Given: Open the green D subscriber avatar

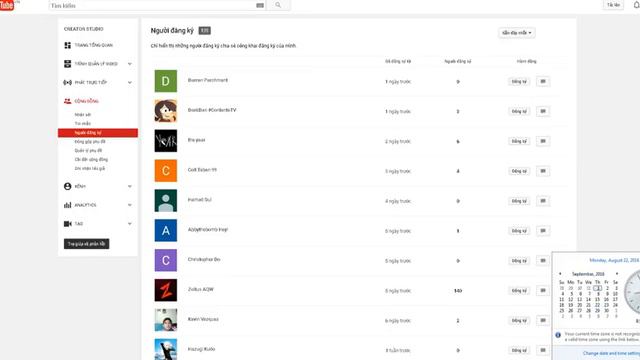Looking at the screenshot, I should tap(166, 81).
